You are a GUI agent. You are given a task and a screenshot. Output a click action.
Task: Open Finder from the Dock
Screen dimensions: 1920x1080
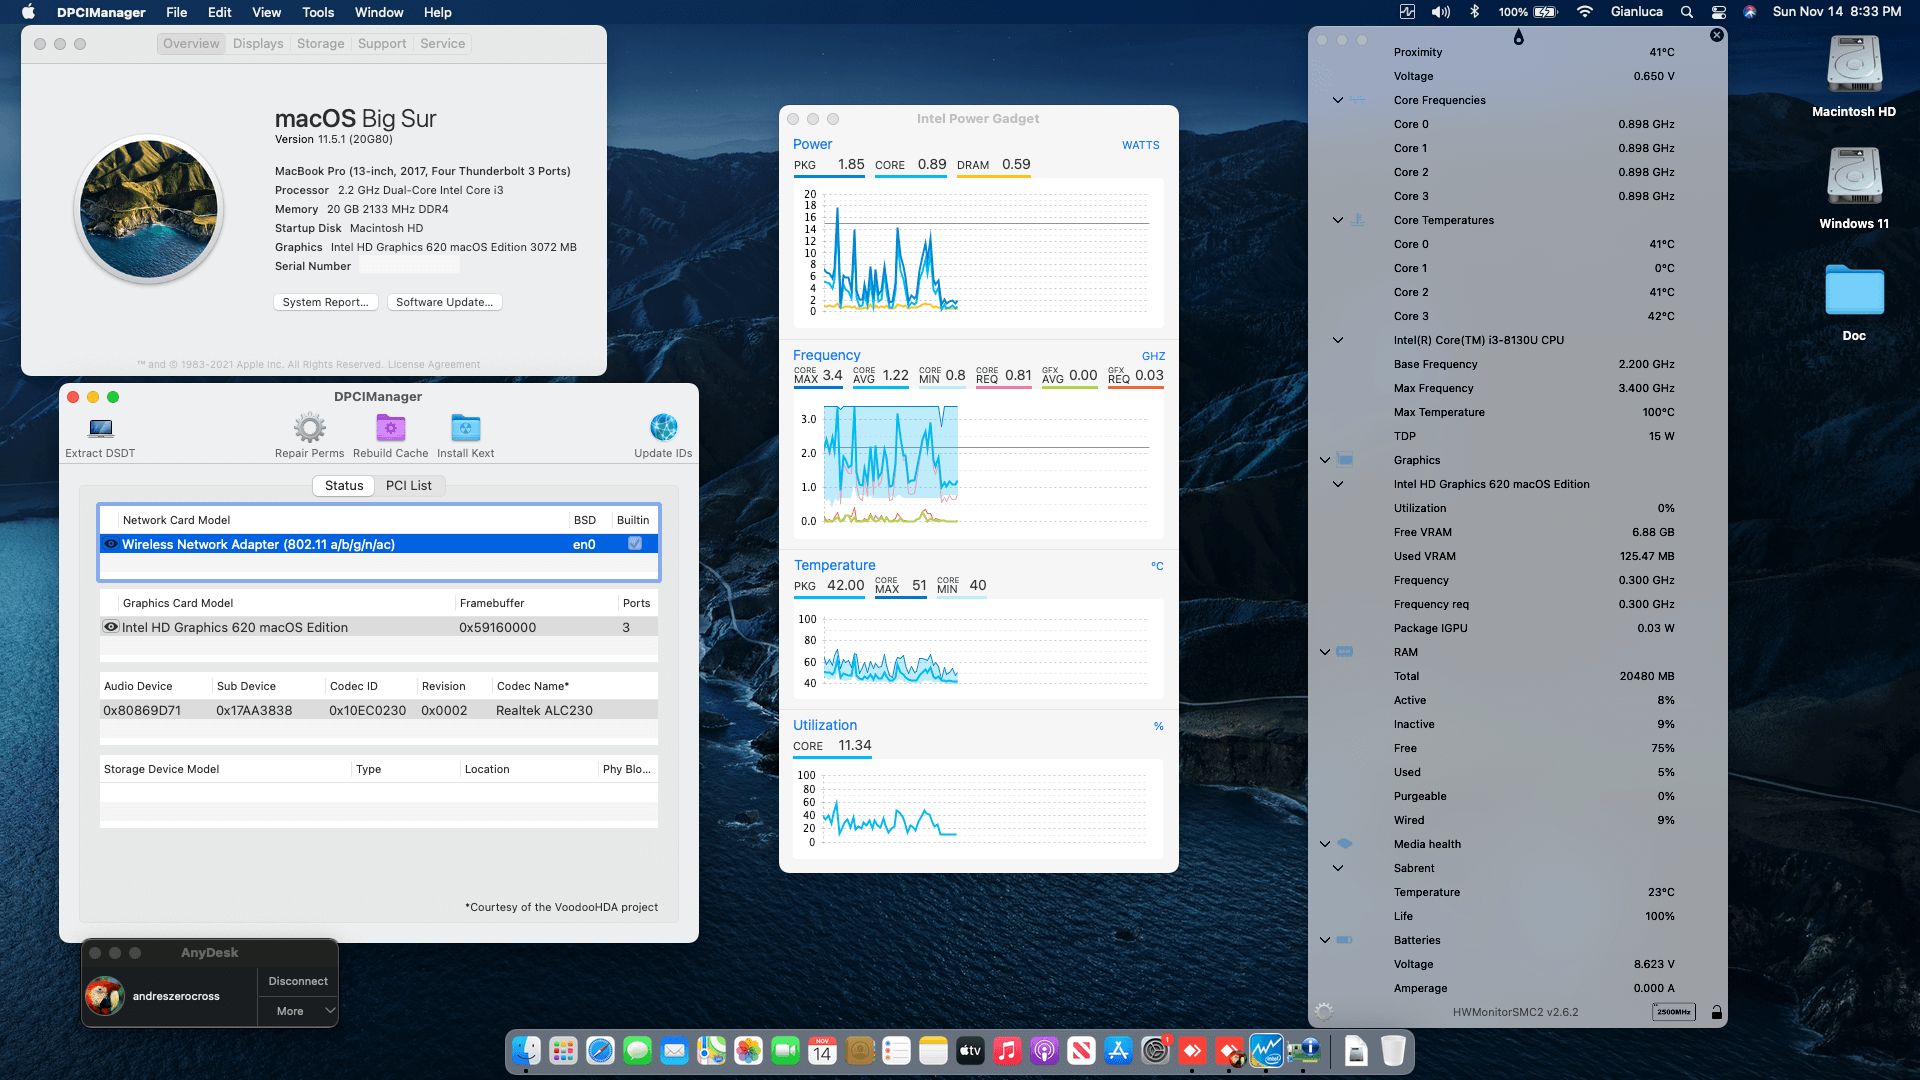[x=526, y=1051]
